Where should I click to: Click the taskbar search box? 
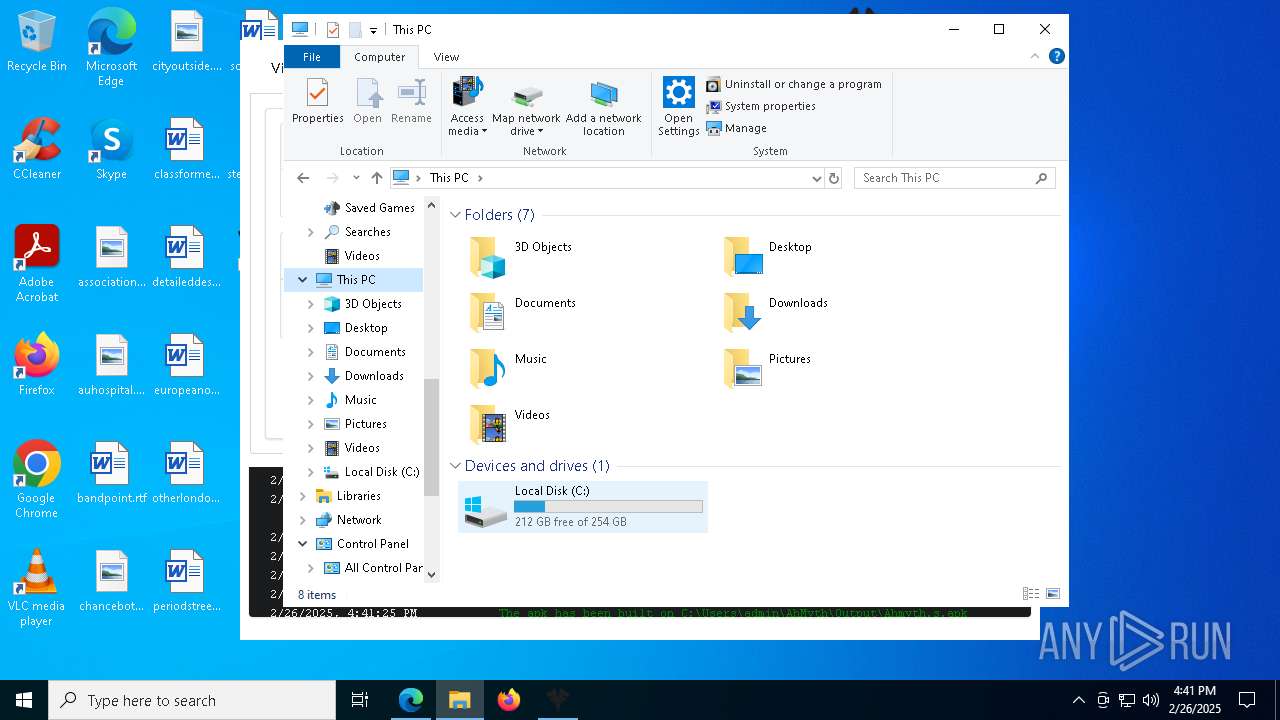point(192,700)
